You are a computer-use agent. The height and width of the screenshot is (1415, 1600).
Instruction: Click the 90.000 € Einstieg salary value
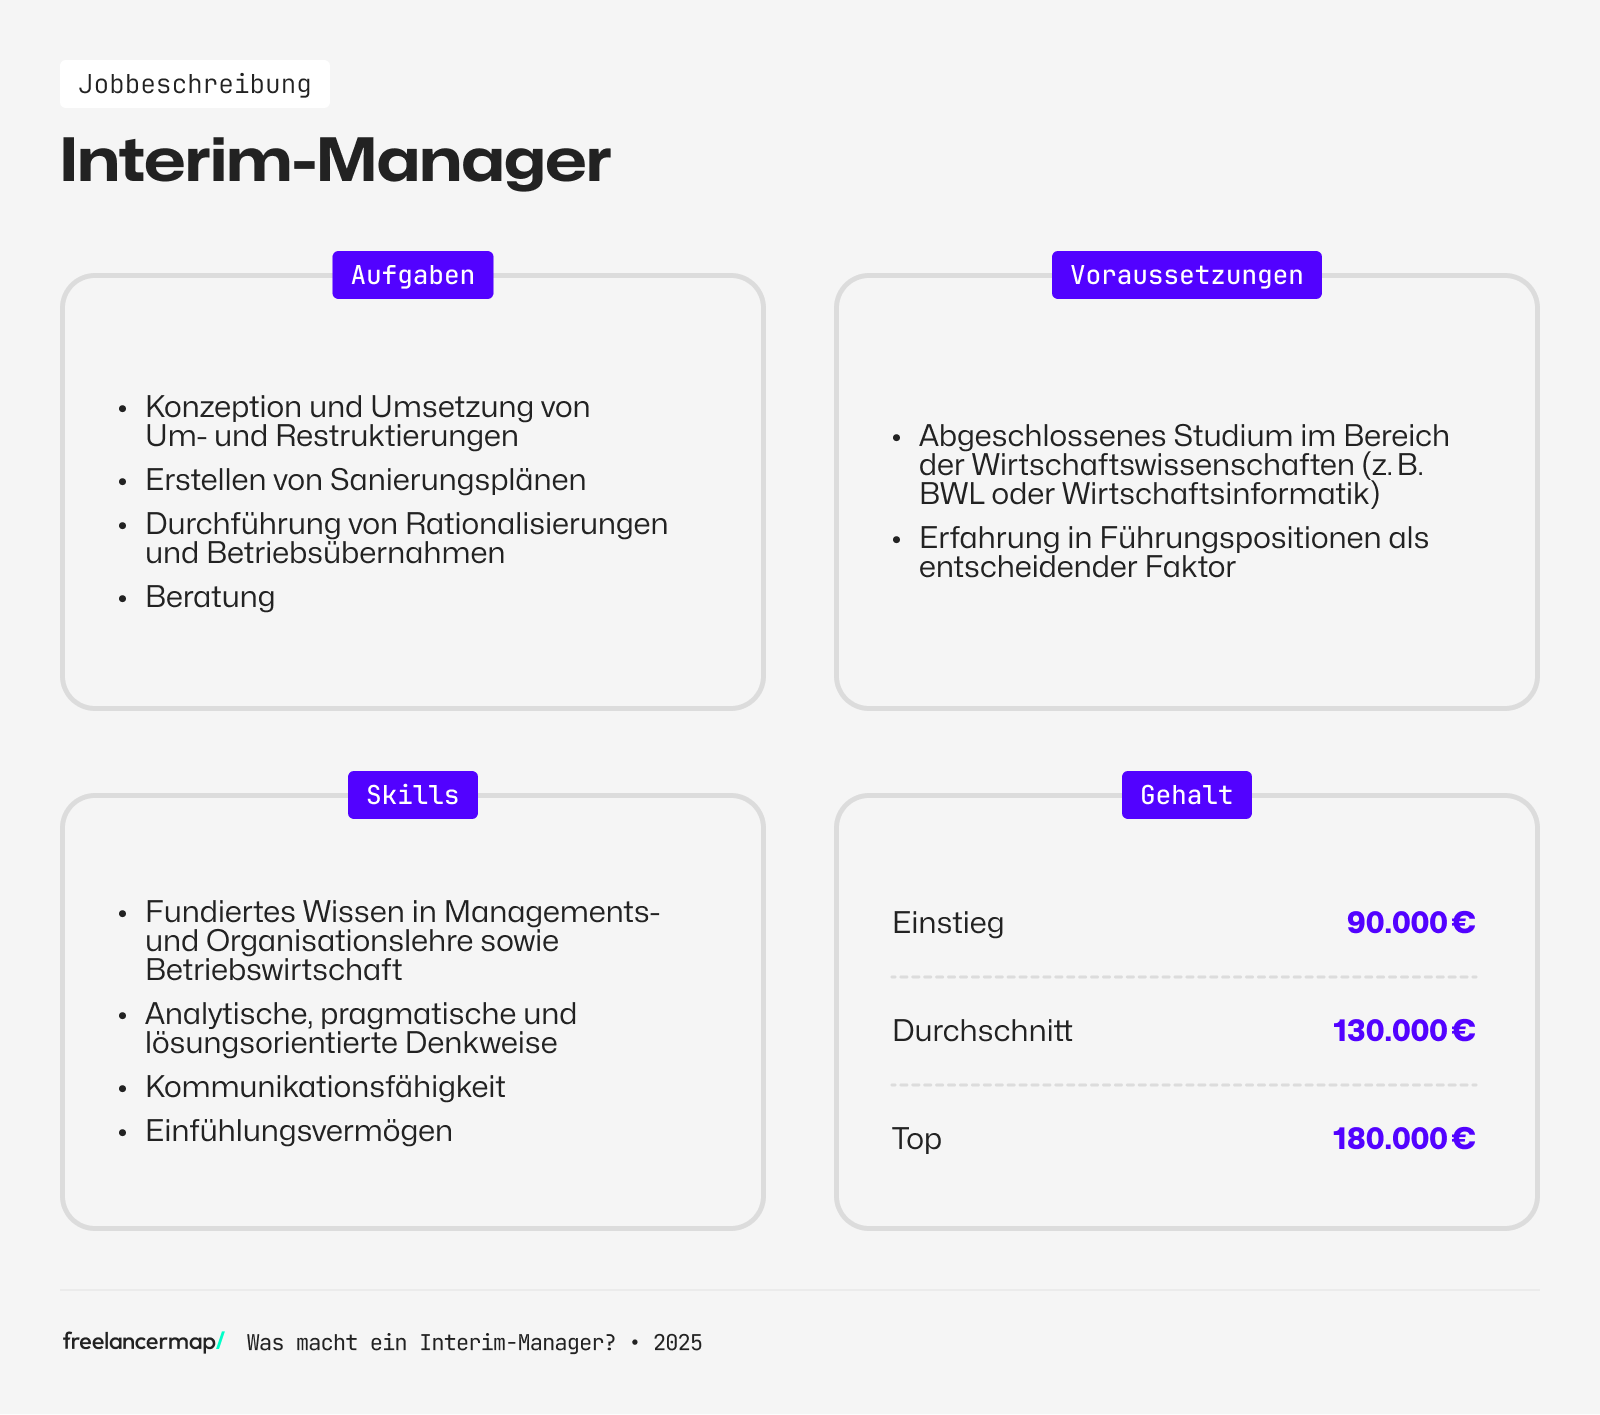click(x=1410, y=922)
